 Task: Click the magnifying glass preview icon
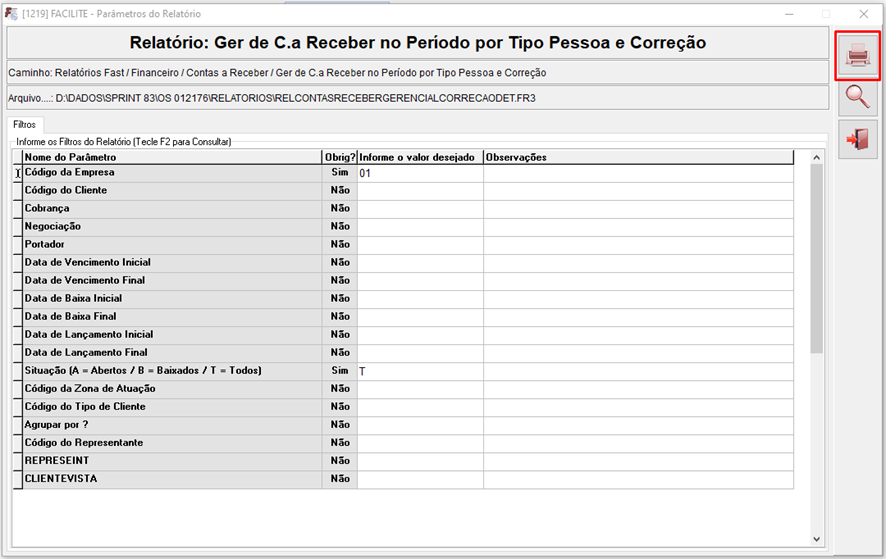[857, 97]
